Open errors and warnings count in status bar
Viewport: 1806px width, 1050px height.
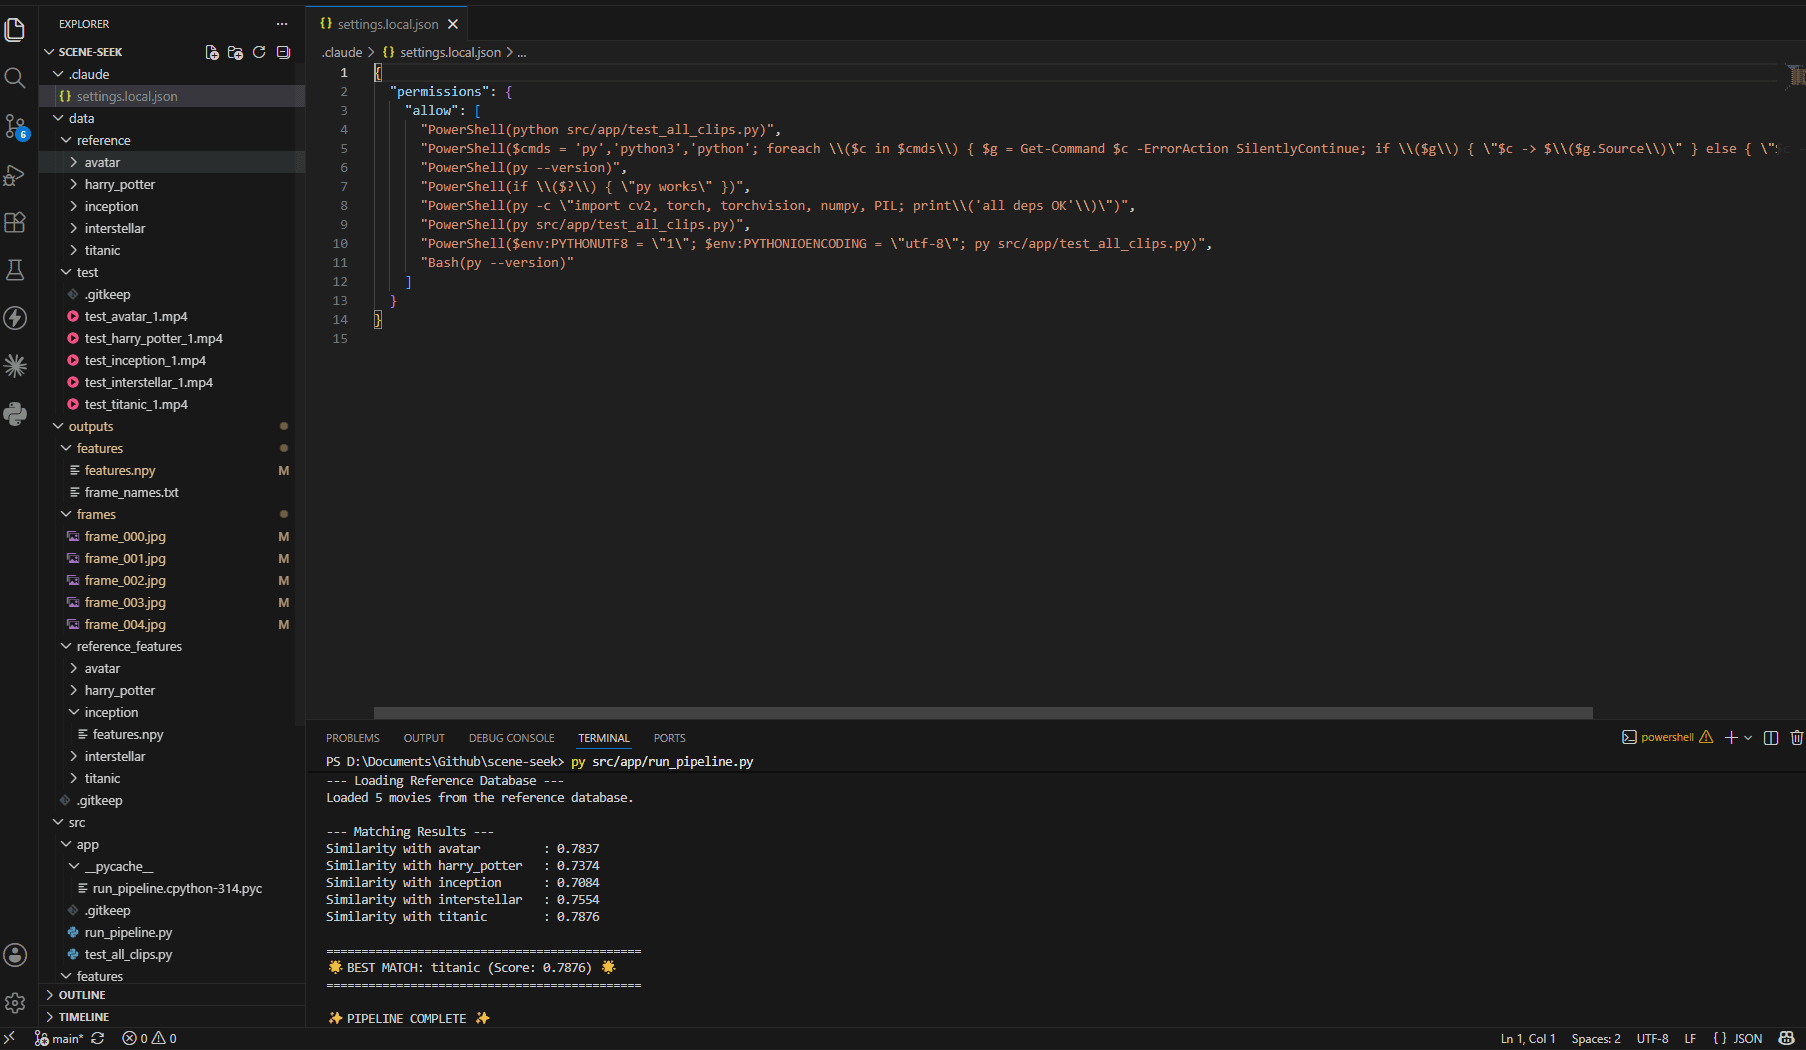click(150, 1038)
